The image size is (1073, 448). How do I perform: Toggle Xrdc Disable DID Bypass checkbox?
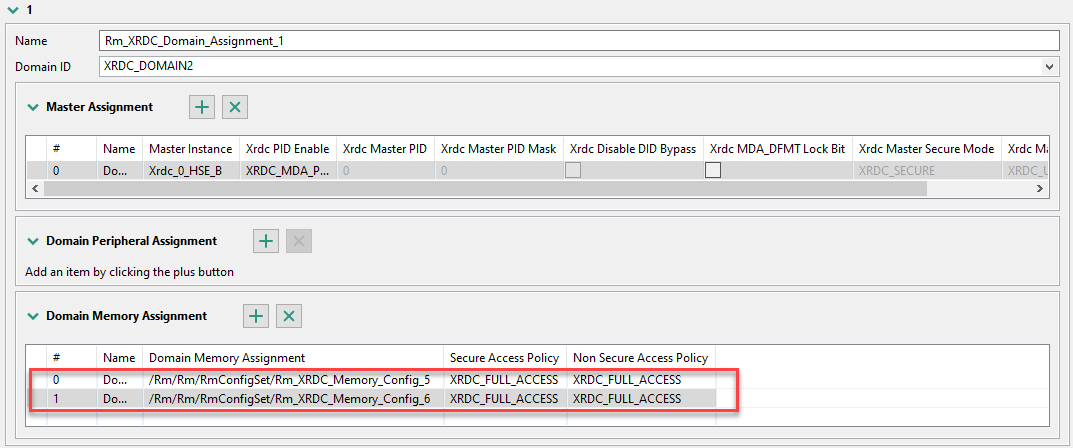pyautogui.click(x=574, y=171)
